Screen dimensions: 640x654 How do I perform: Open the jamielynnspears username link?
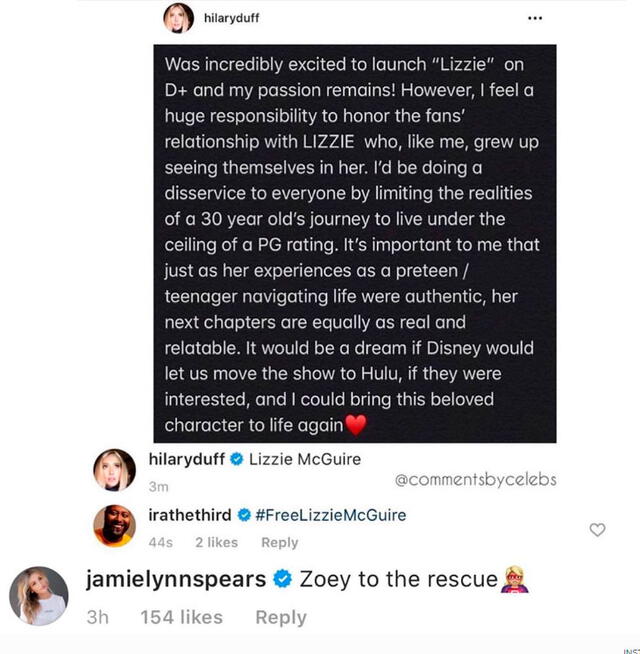click(x=176, y=579)
